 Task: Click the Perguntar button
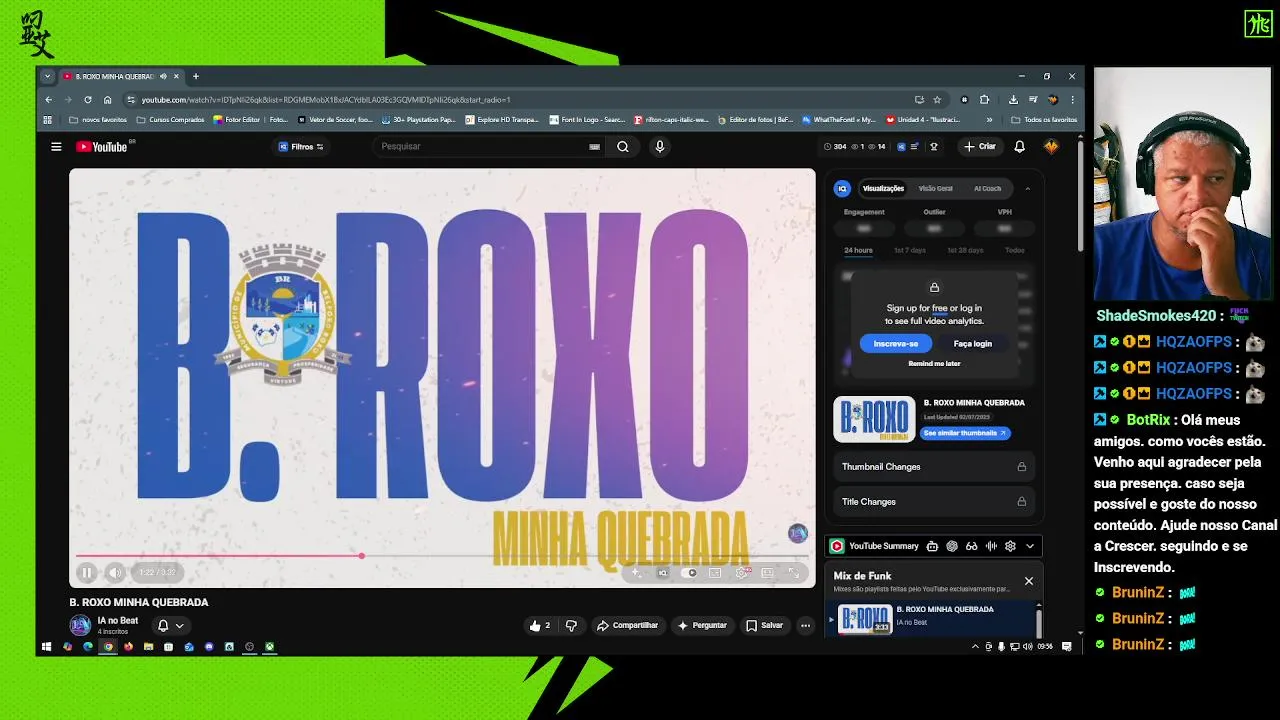point(702,625)
